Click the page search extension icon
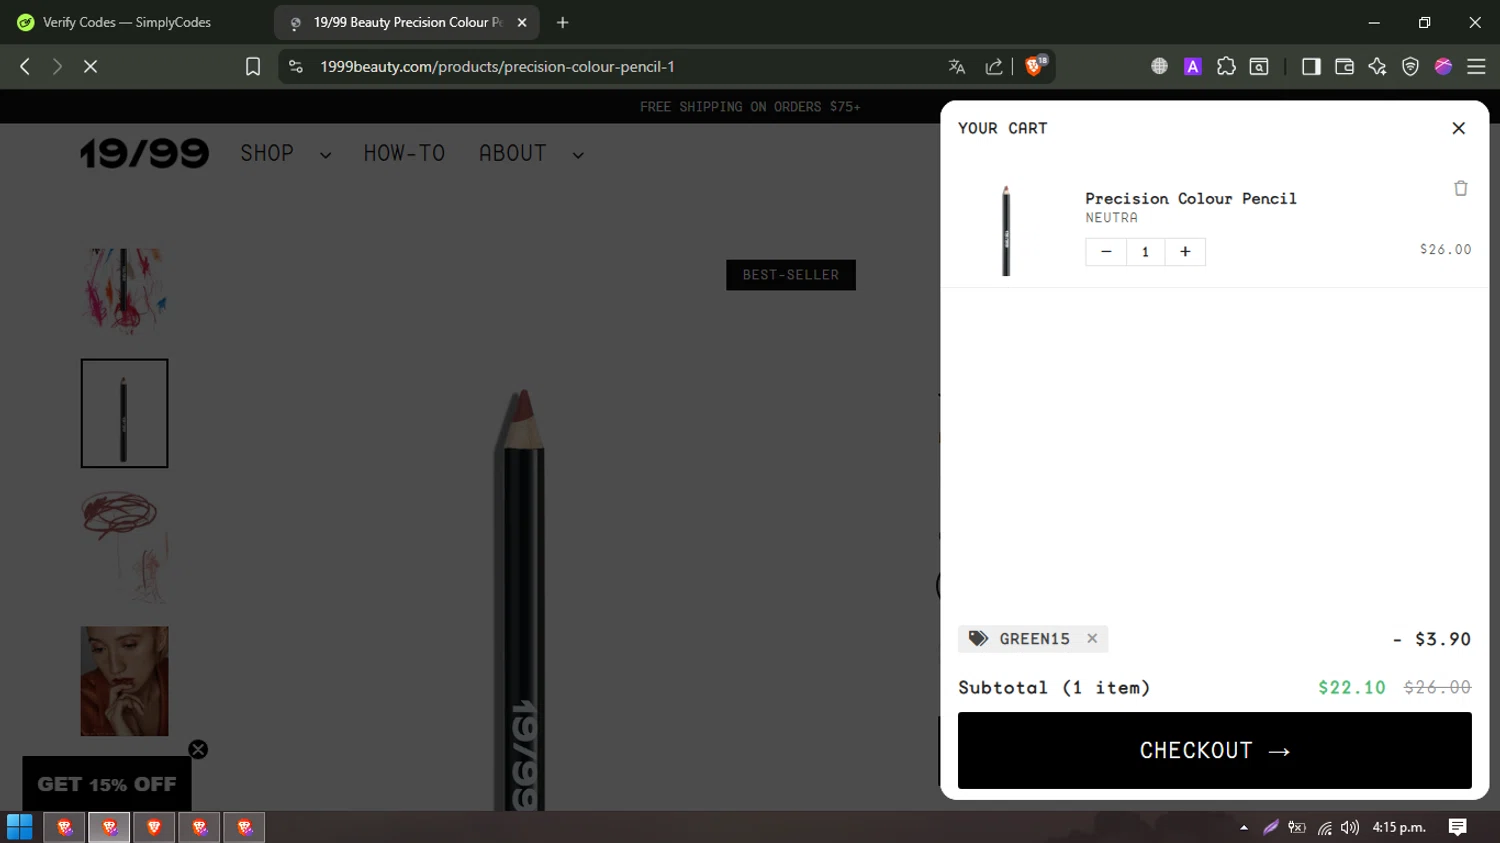Image resolution: width=1500 pixels, height=843 pixels. pyautogui.click(x=1259, y=66)
